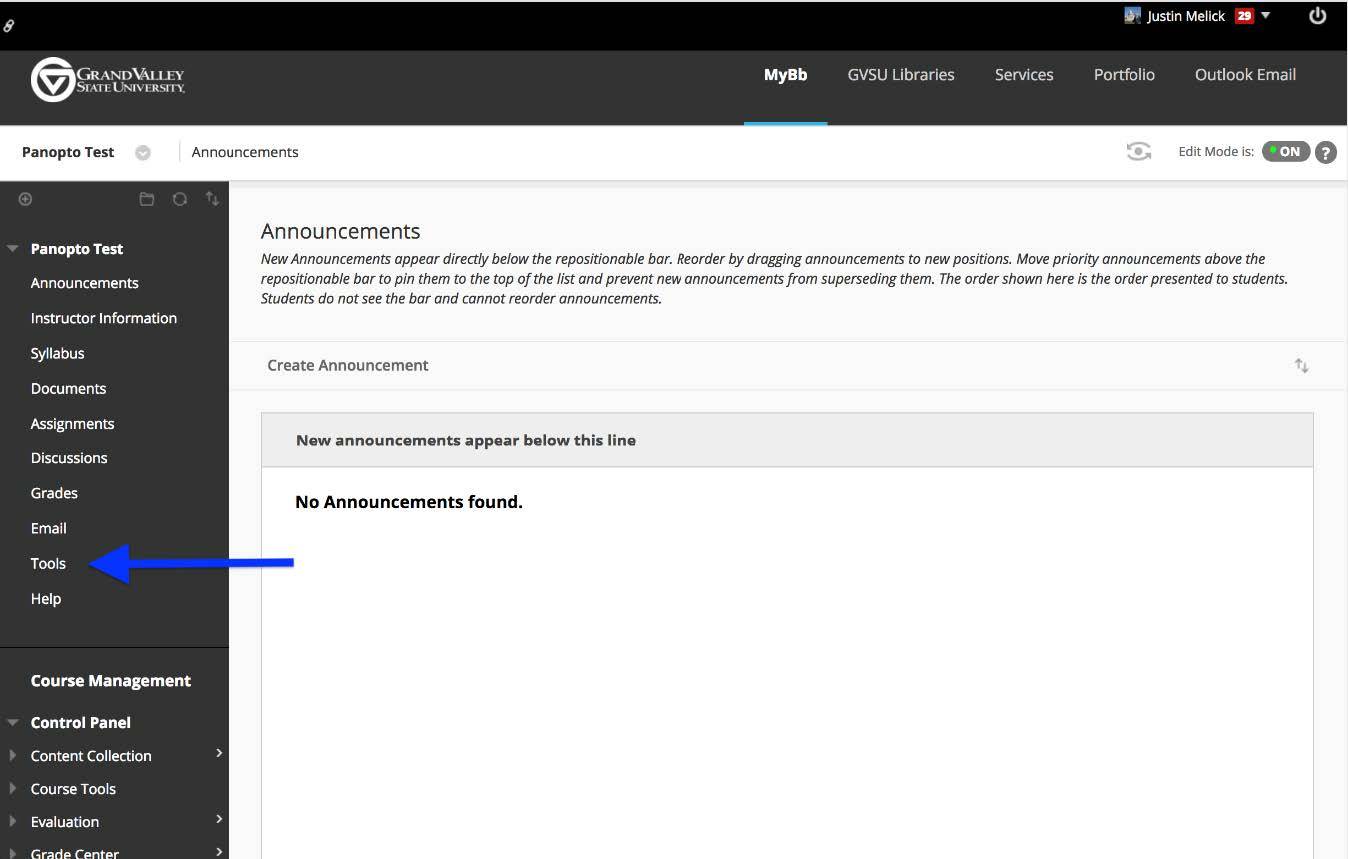Open the Panopto Test breadcrumb options chevron

point(143,153)
